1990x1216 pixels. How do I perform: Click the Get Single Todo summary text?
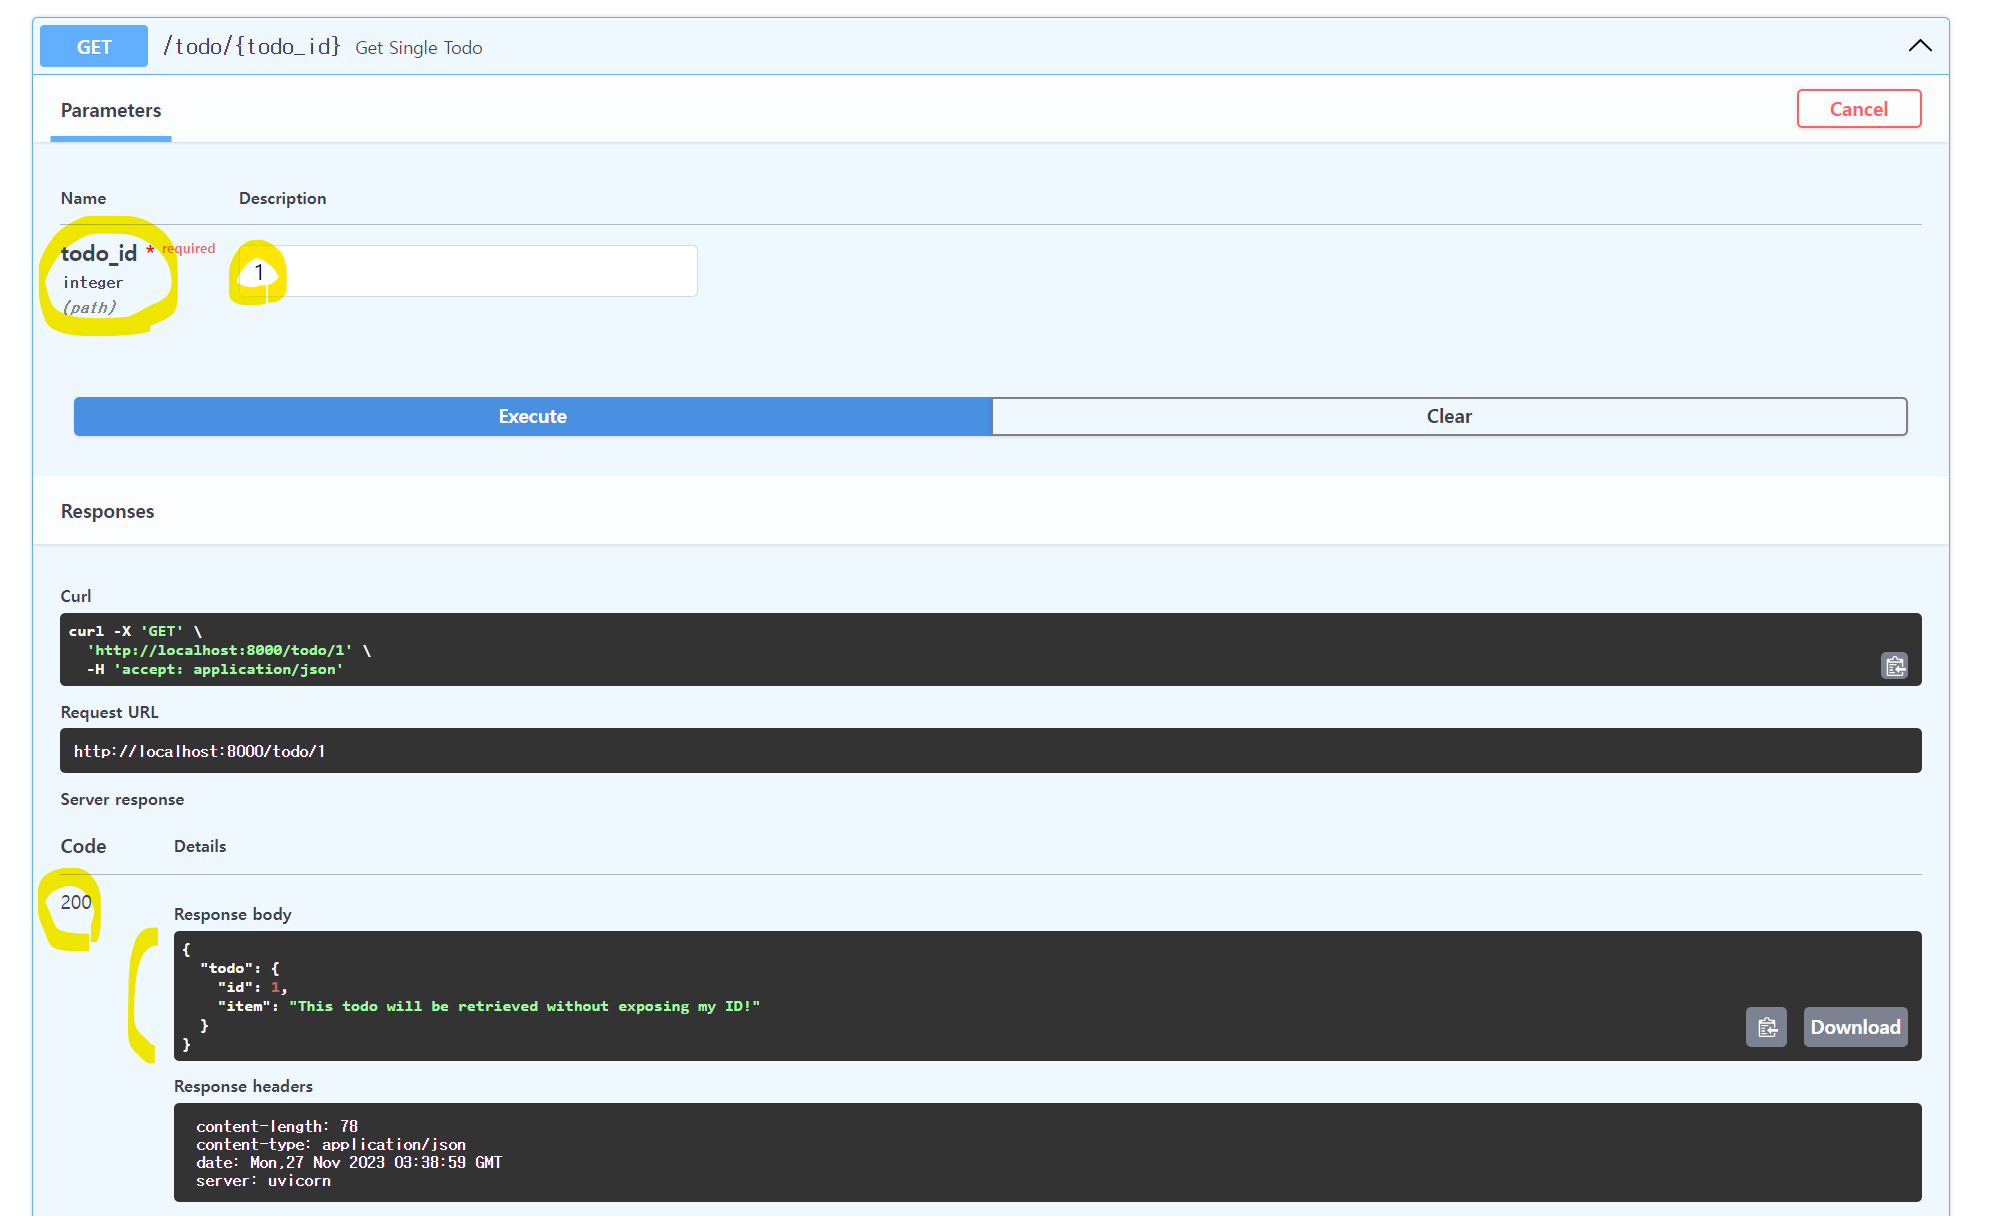(418, 48)
